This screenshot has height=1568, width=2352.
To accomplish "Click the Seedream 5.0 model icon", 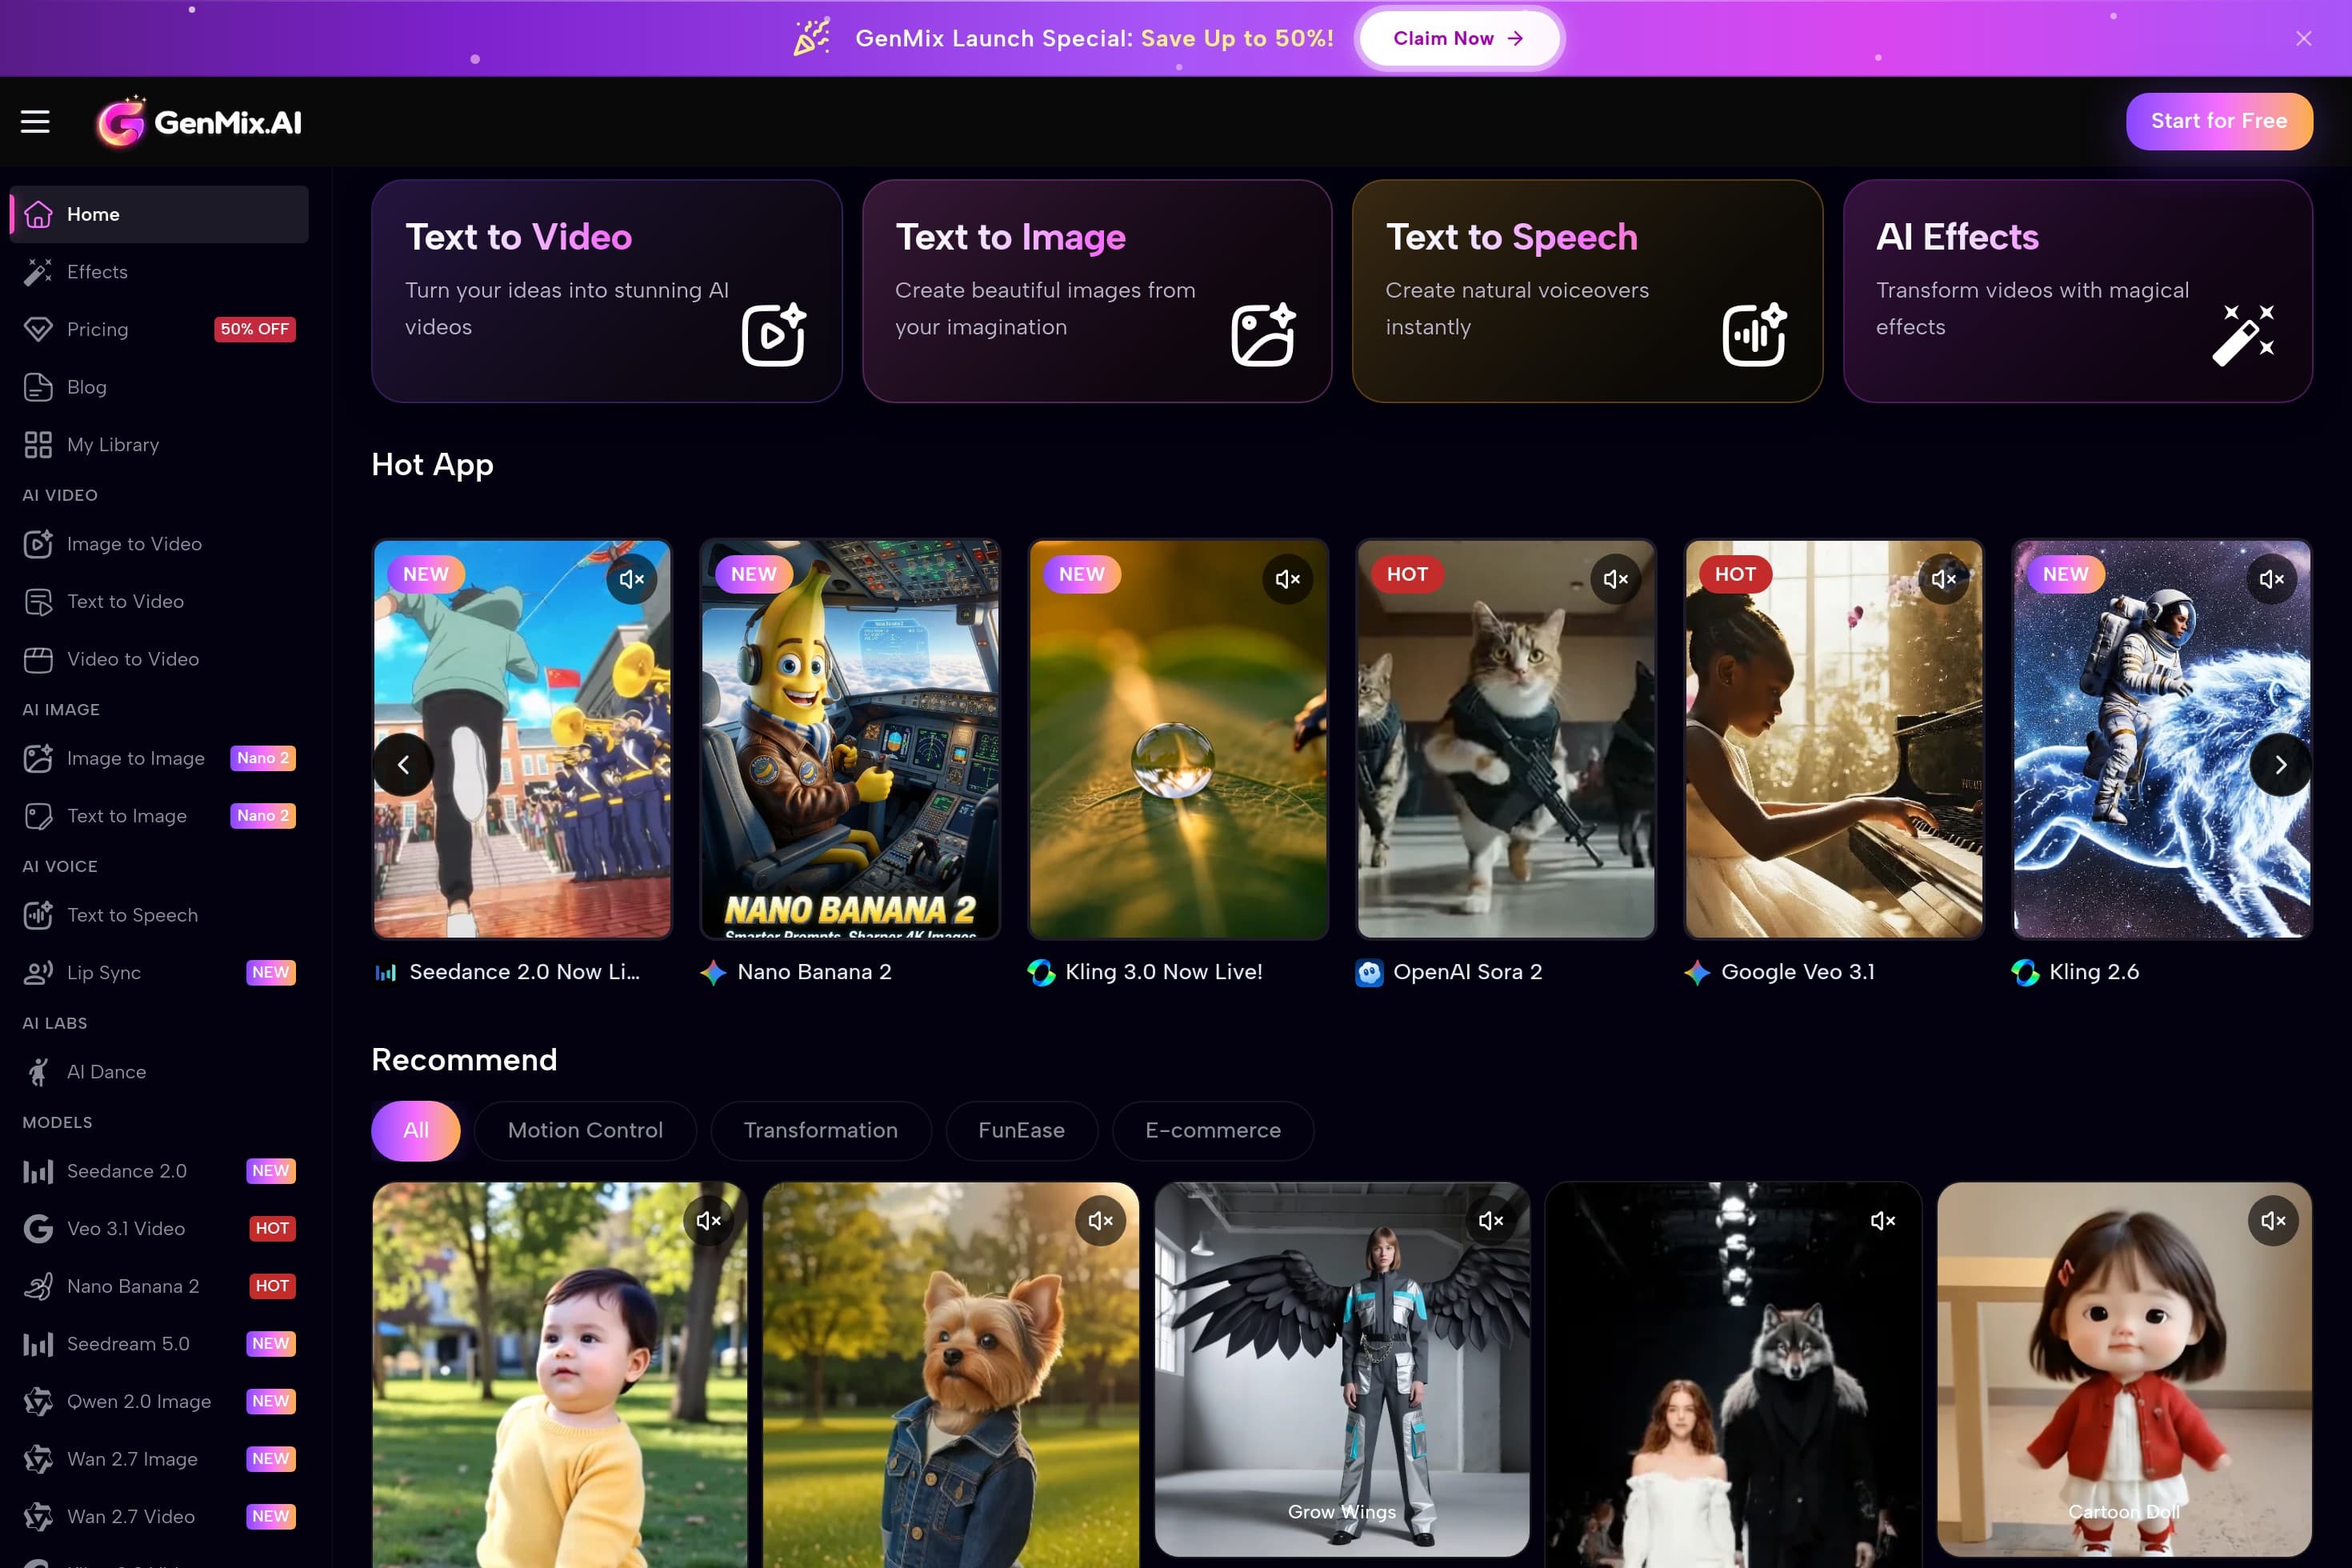I will 38,1344.
